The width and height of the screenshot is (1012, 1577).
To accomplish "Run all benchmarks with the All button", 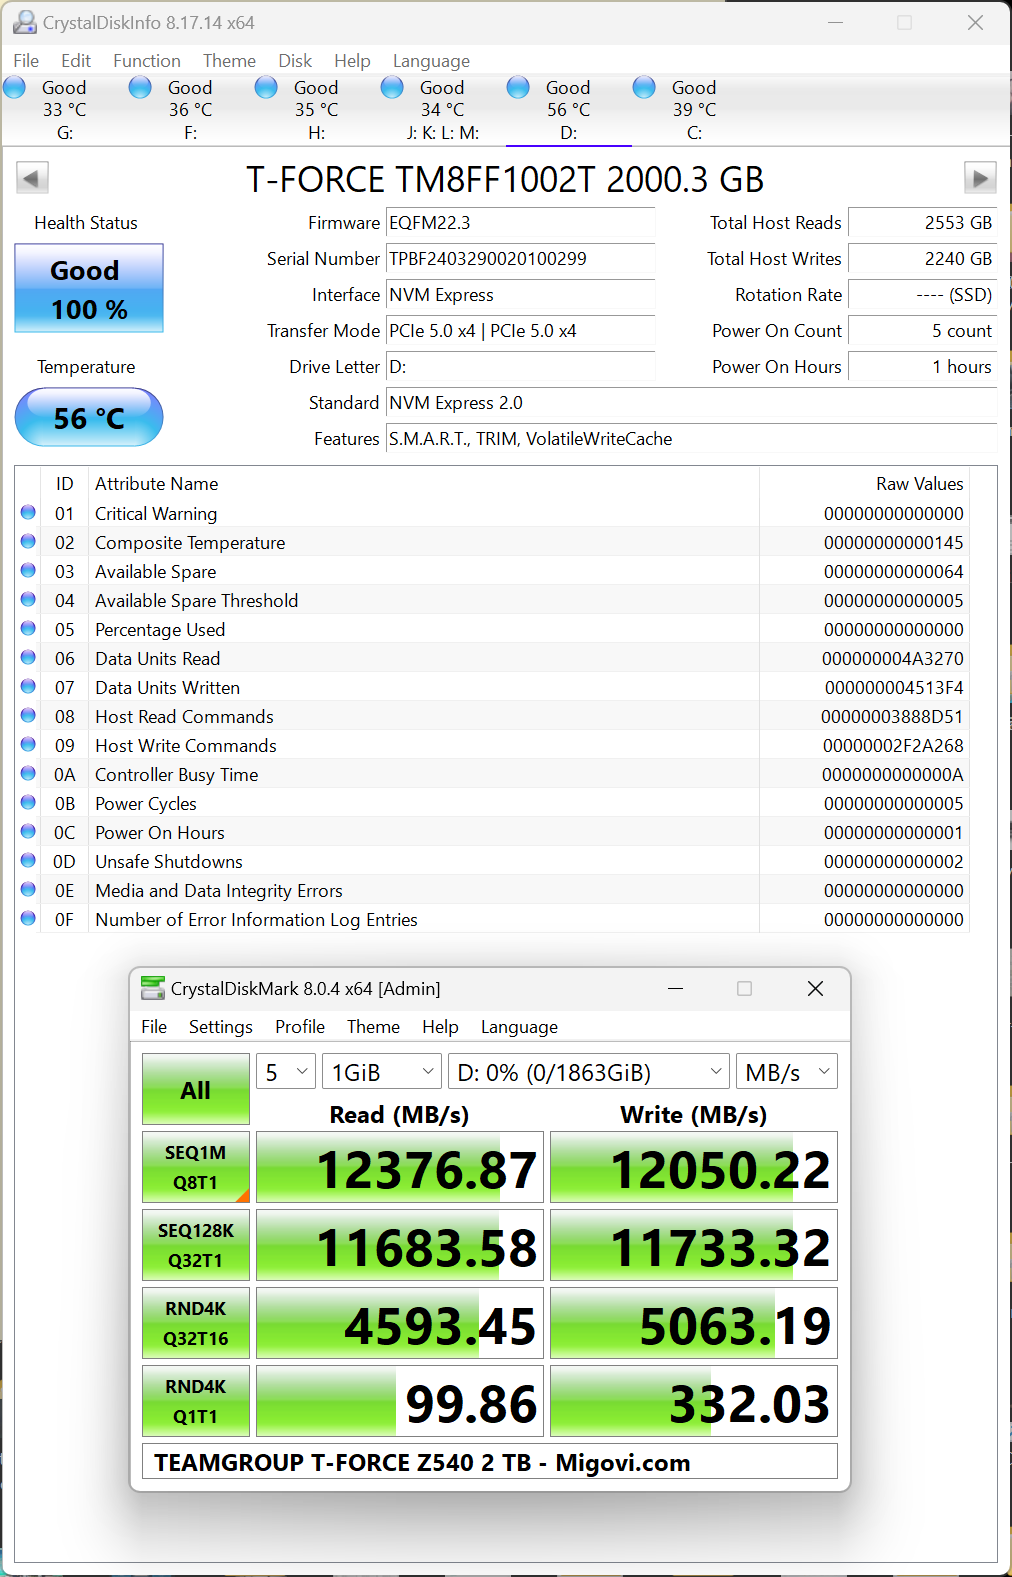I will coord(196,1089).
